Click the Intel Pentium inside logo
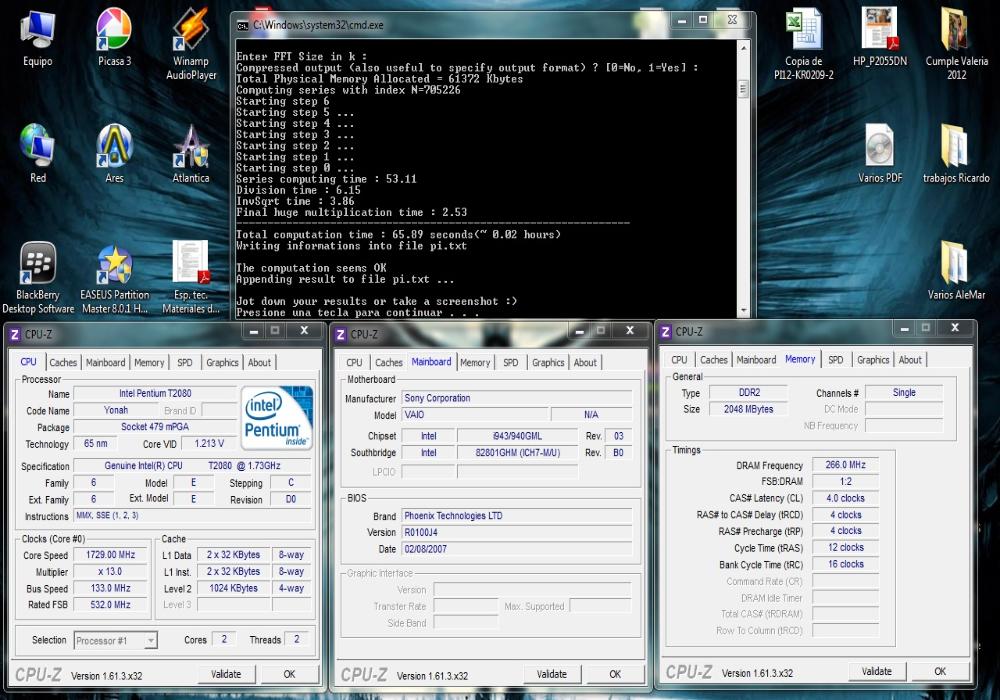The image size is (1000, 700). [277, 417]
